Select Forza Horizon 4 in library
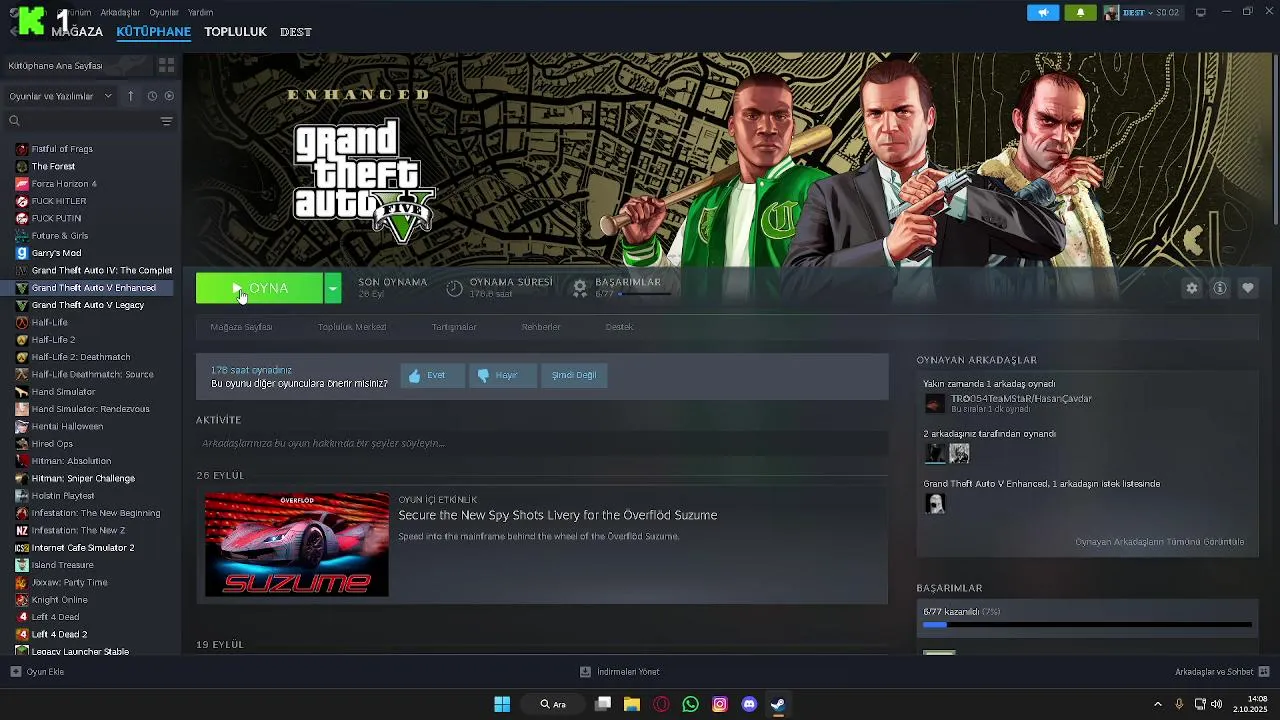The image size is (1280, 720). tap(64, 184)
